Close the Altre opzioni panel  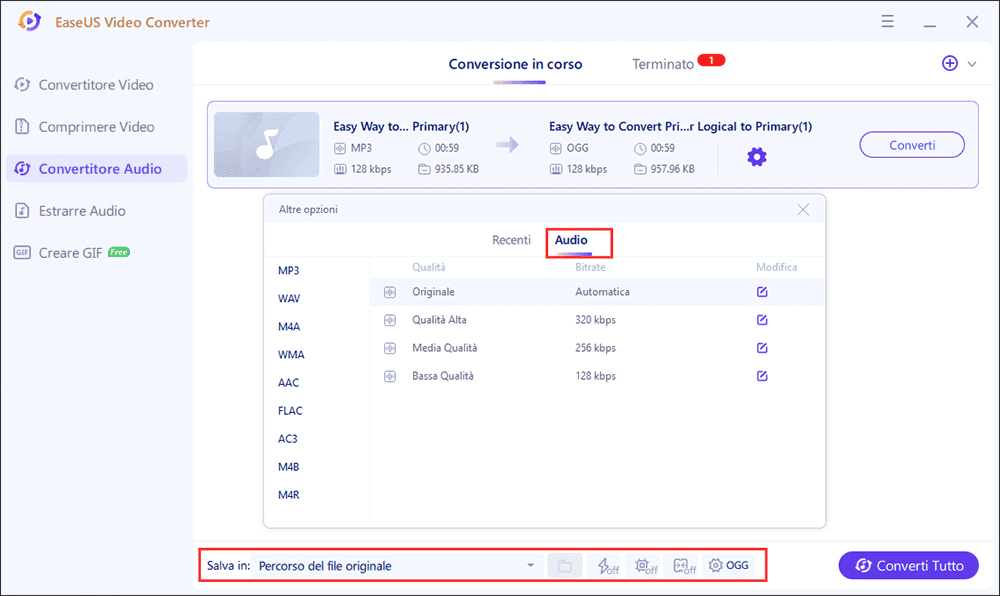tap(803, 210)
